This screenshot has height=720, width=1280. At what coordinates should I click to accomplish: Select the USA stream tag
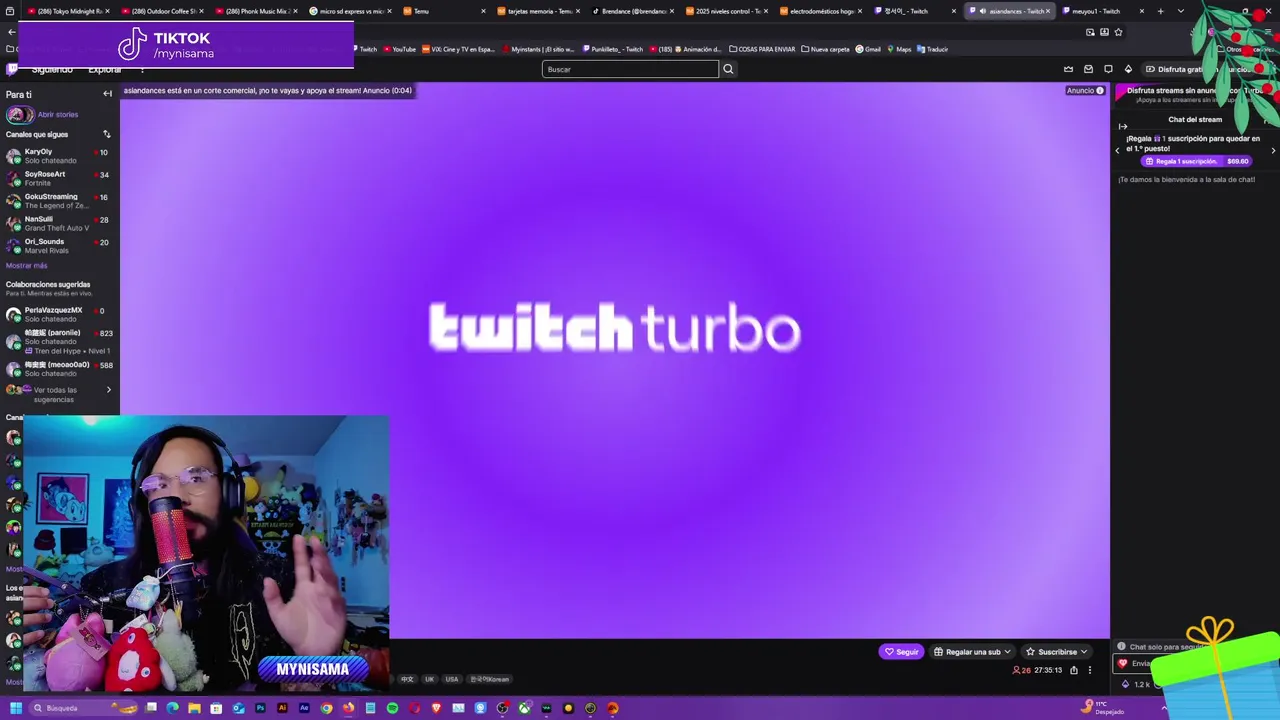(452, 679)
